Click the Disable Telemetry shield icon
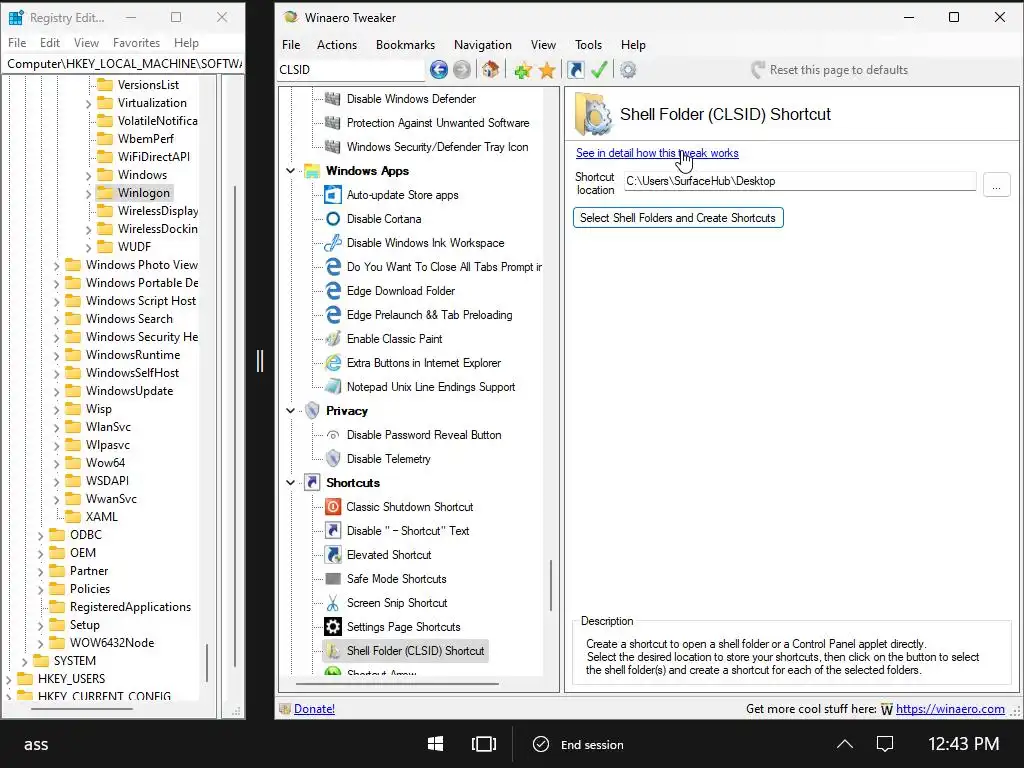The width and height of the screenshot is (1024, 768). click(333, 459)
